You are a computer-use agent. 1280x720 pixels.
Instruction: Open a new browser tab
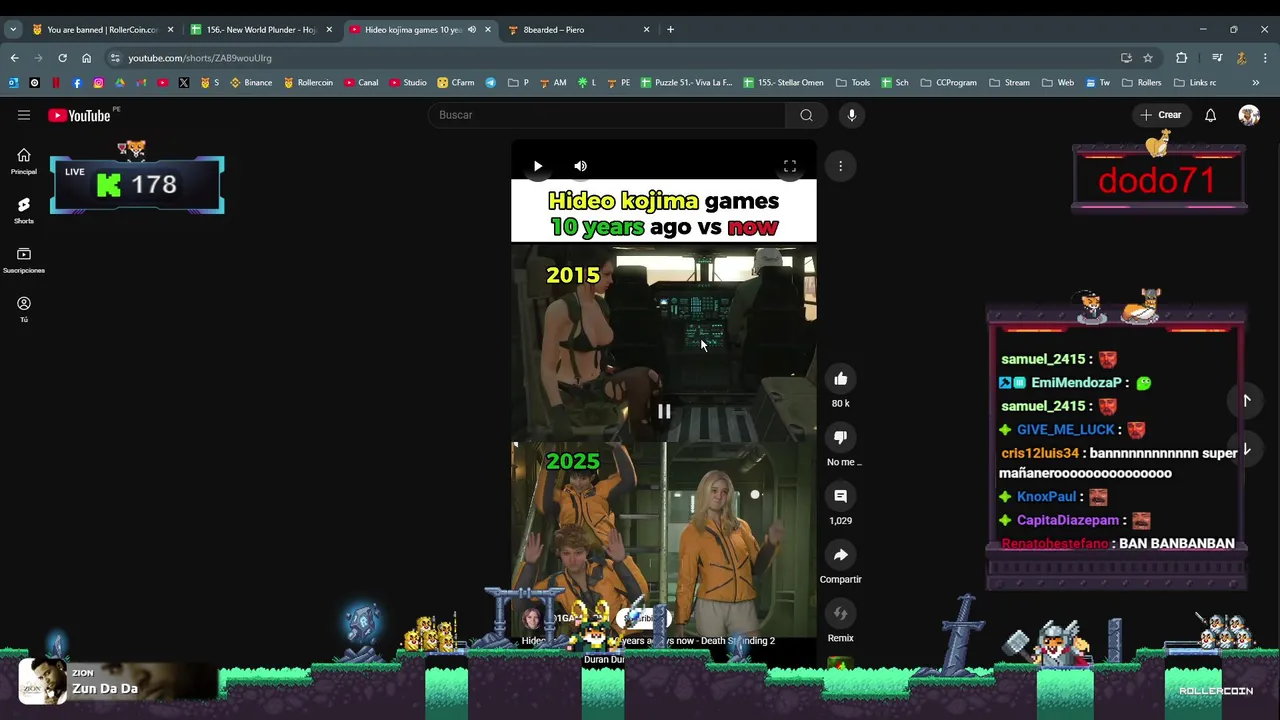coord(670,30)
